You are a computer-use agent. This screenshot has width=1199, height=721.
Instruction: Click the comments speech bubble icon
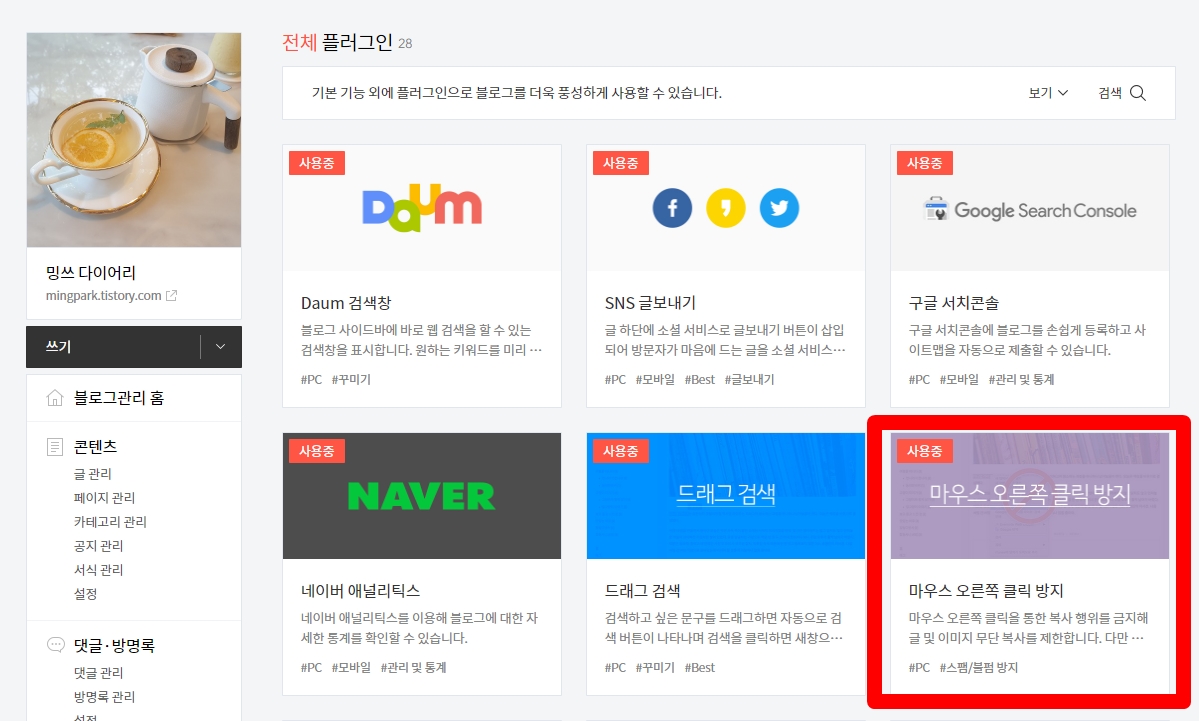pyautogui.click(x=55, y=645)
